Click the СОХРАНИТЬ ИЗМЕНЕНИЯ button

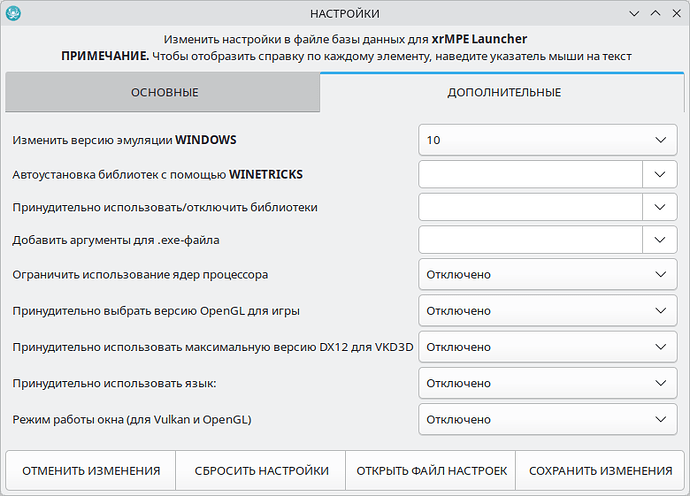point(600,470)
